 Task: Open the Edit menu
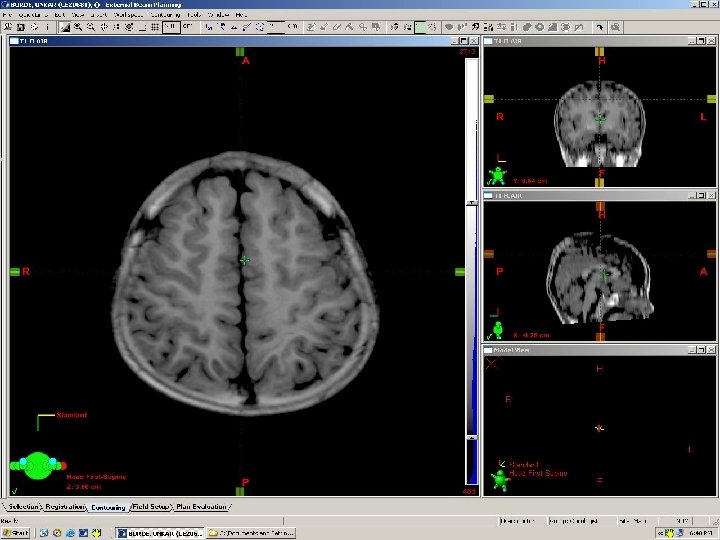pos(60,15)
